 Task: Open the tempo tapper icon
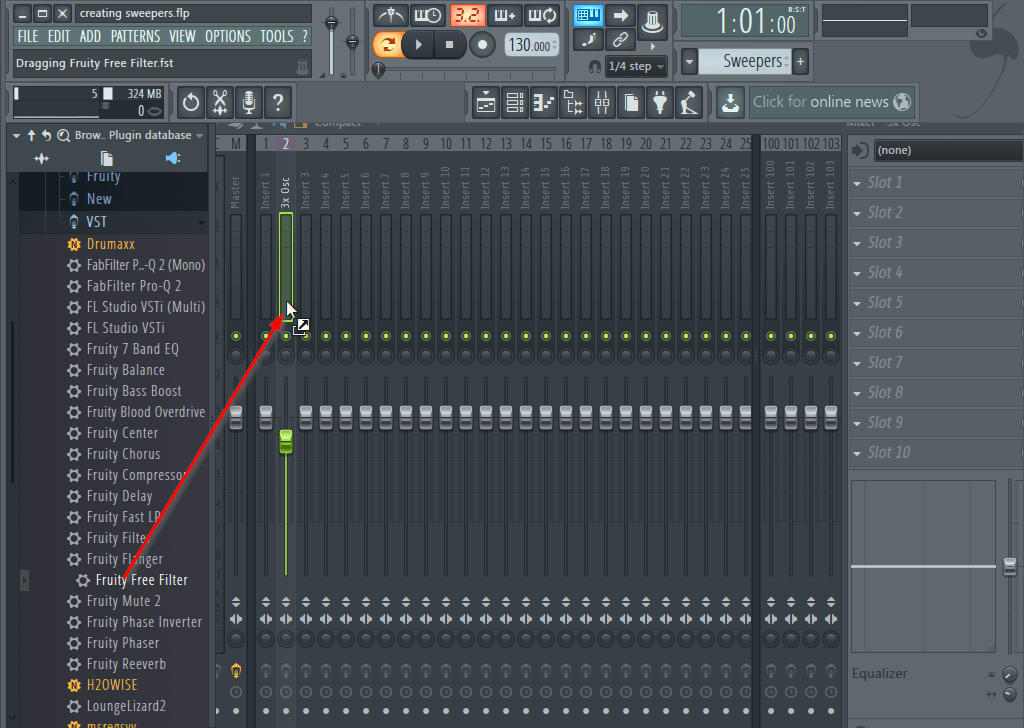(x=690, y=103)
